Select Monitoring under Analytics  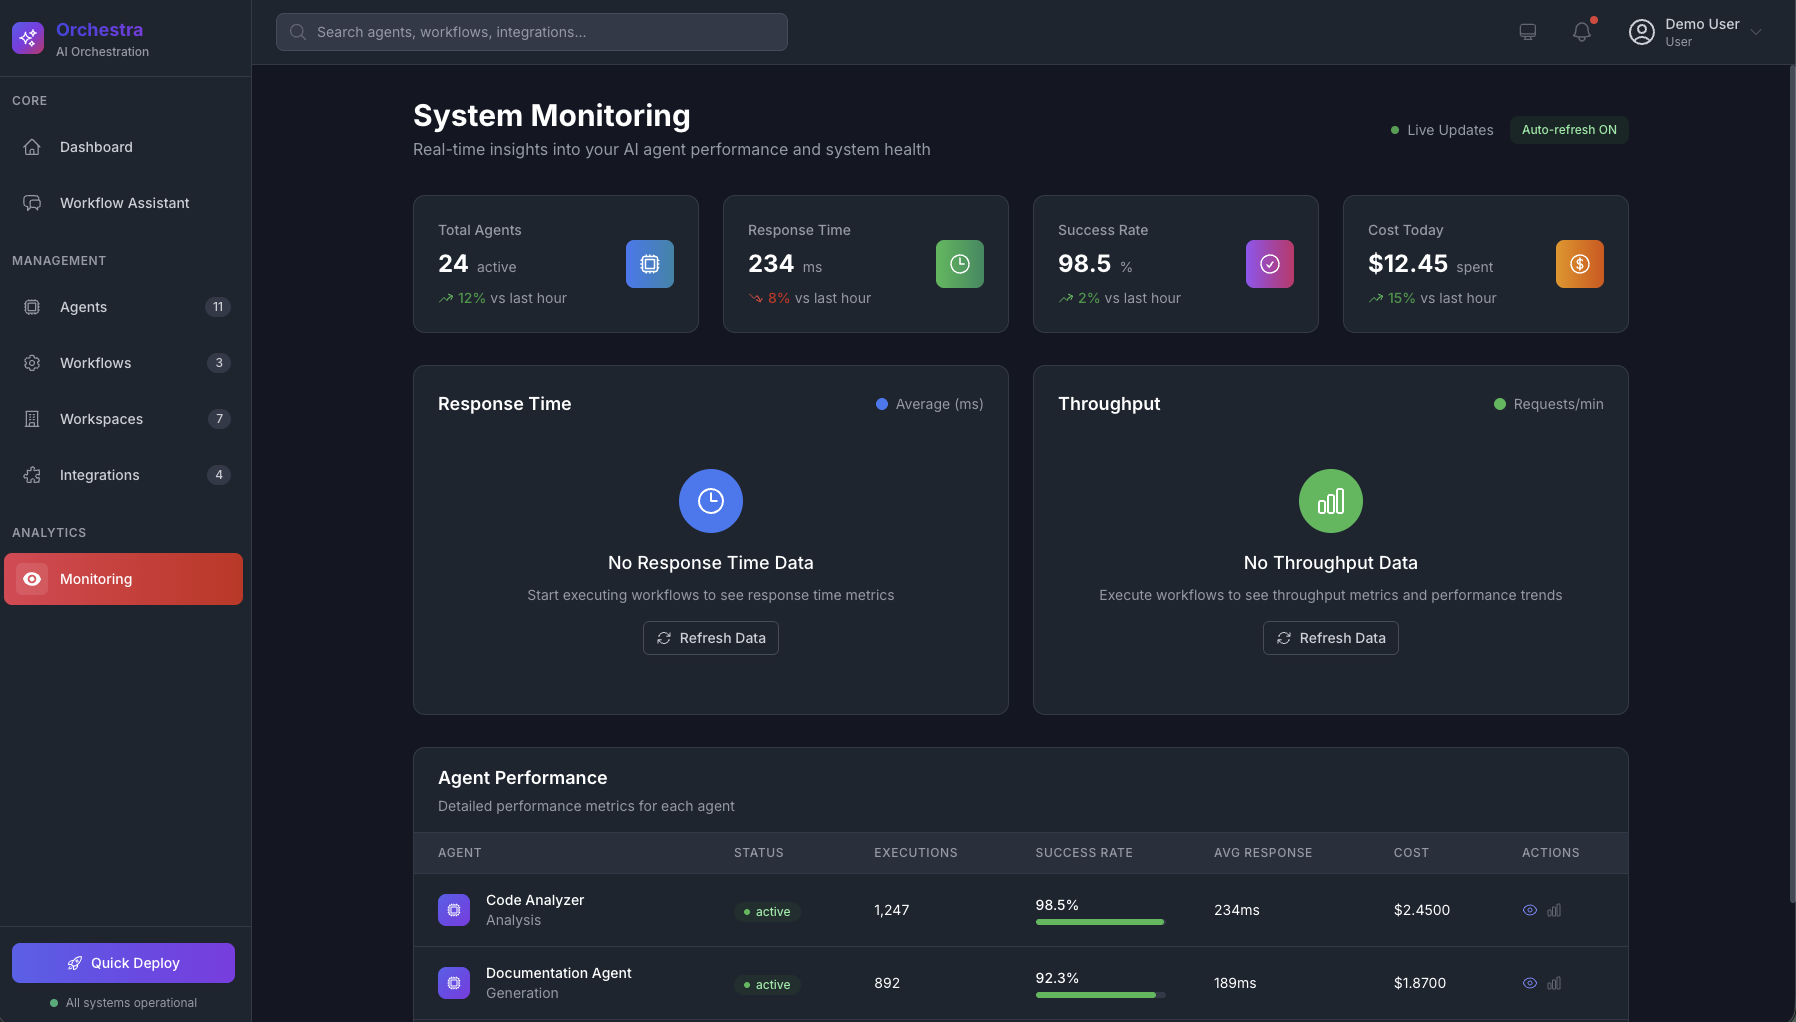(x=95, y=579)
